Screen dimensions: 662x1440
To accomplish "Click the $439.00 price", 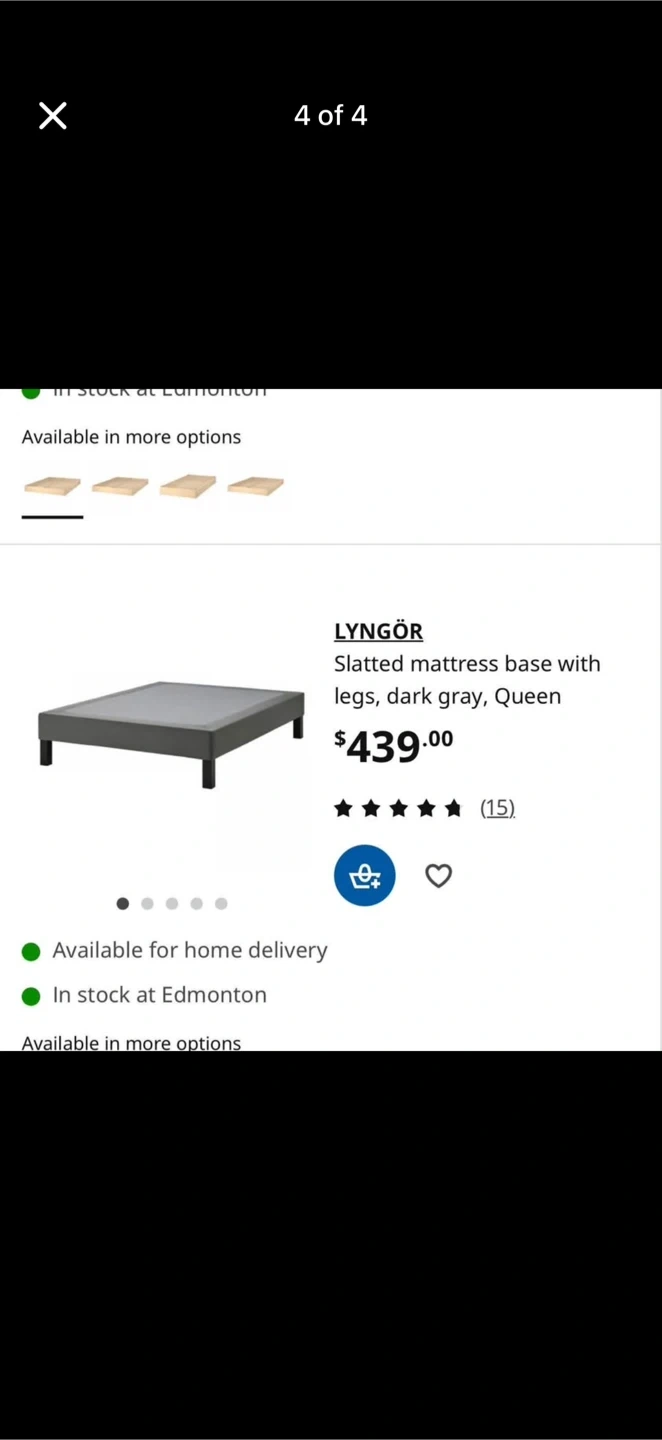I will click(x=393, y=746).
